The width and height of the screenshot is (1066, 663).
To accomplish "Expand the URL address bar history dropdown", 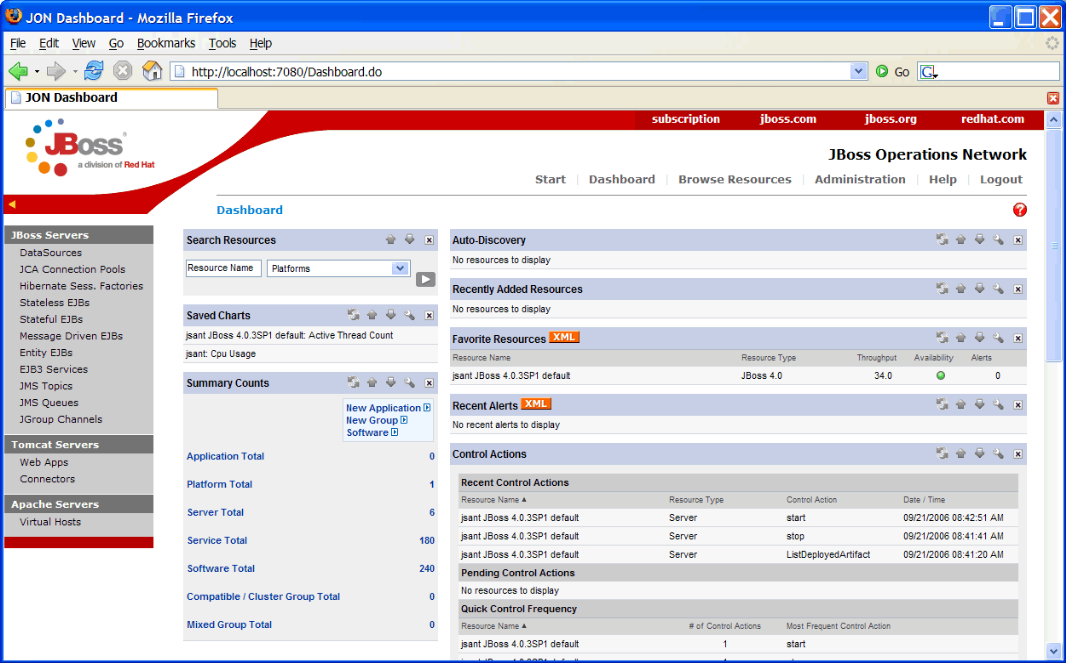I will [858, 71].
